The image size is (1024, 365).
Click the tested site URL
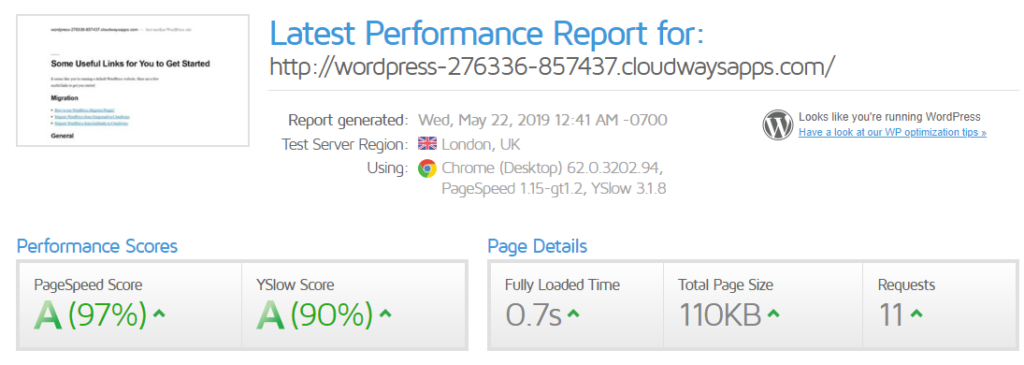pos(552,67)
